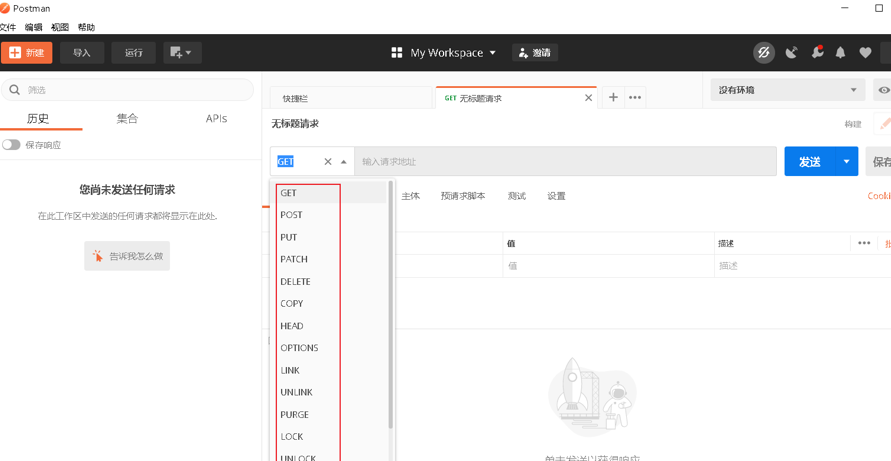Collapse the method dropdown arrow

click(343, 161)
